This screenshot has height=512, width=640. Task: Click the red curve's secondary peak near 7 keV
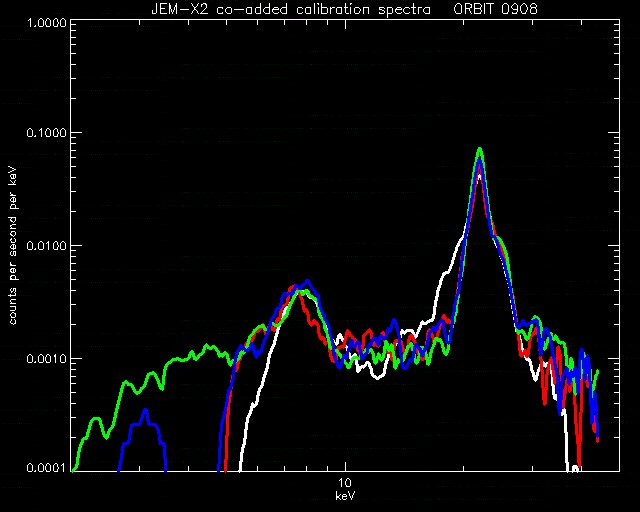295,287
